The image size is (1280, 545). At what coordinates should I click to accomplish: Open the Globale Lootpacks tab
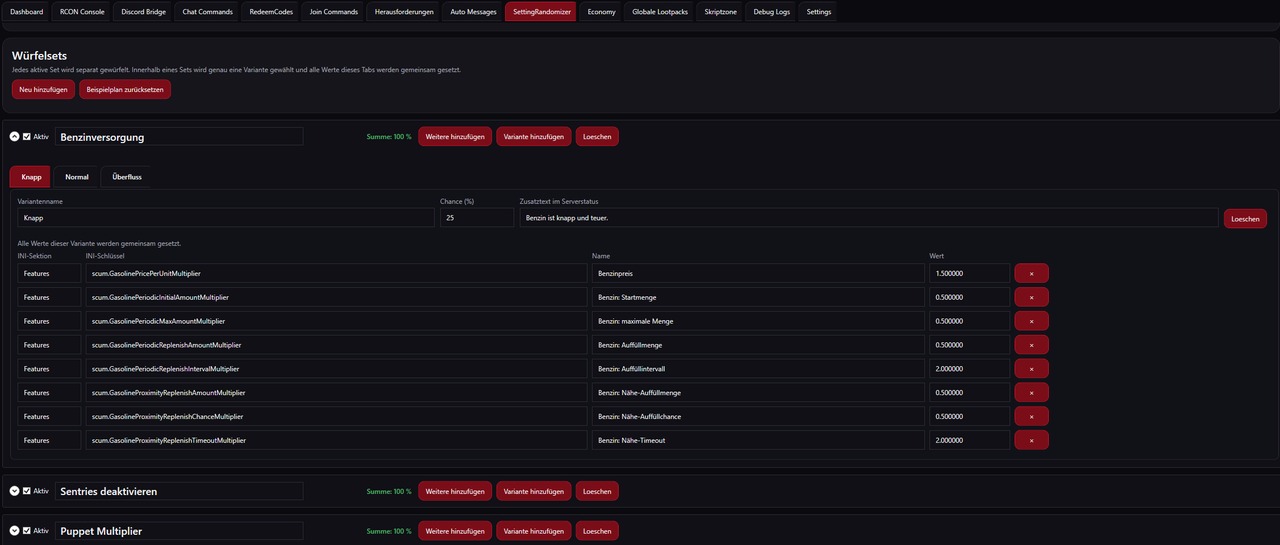pos(660,12)
